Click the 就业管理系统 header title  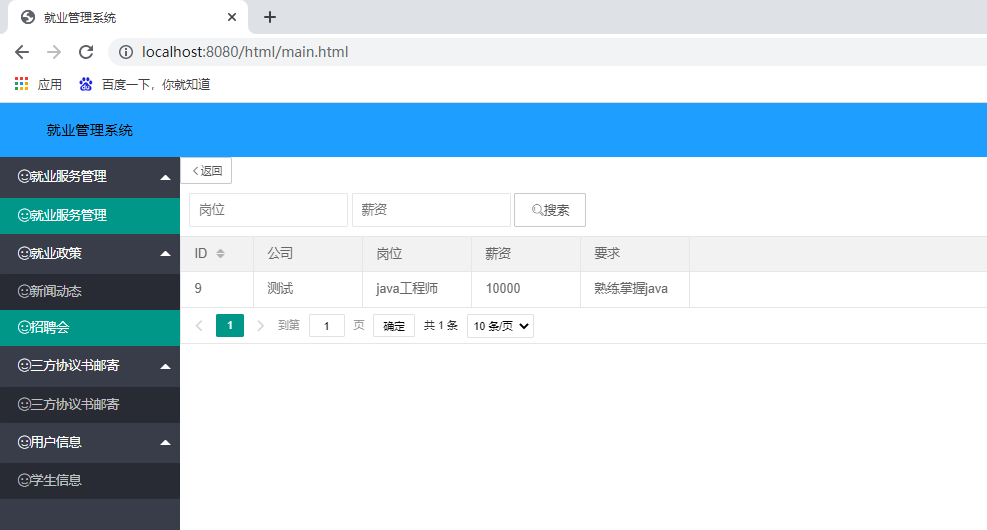[89, 130]
